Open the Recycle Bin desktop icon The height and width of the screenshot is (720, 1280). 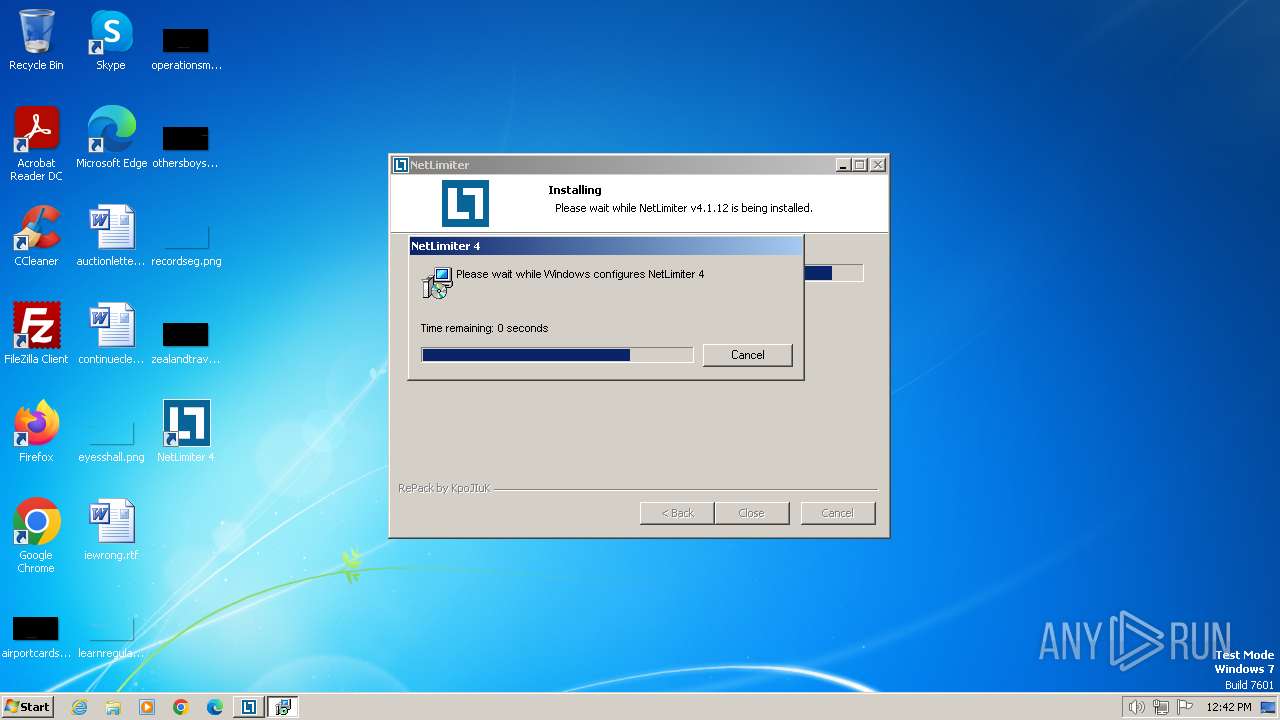[36, 41]
